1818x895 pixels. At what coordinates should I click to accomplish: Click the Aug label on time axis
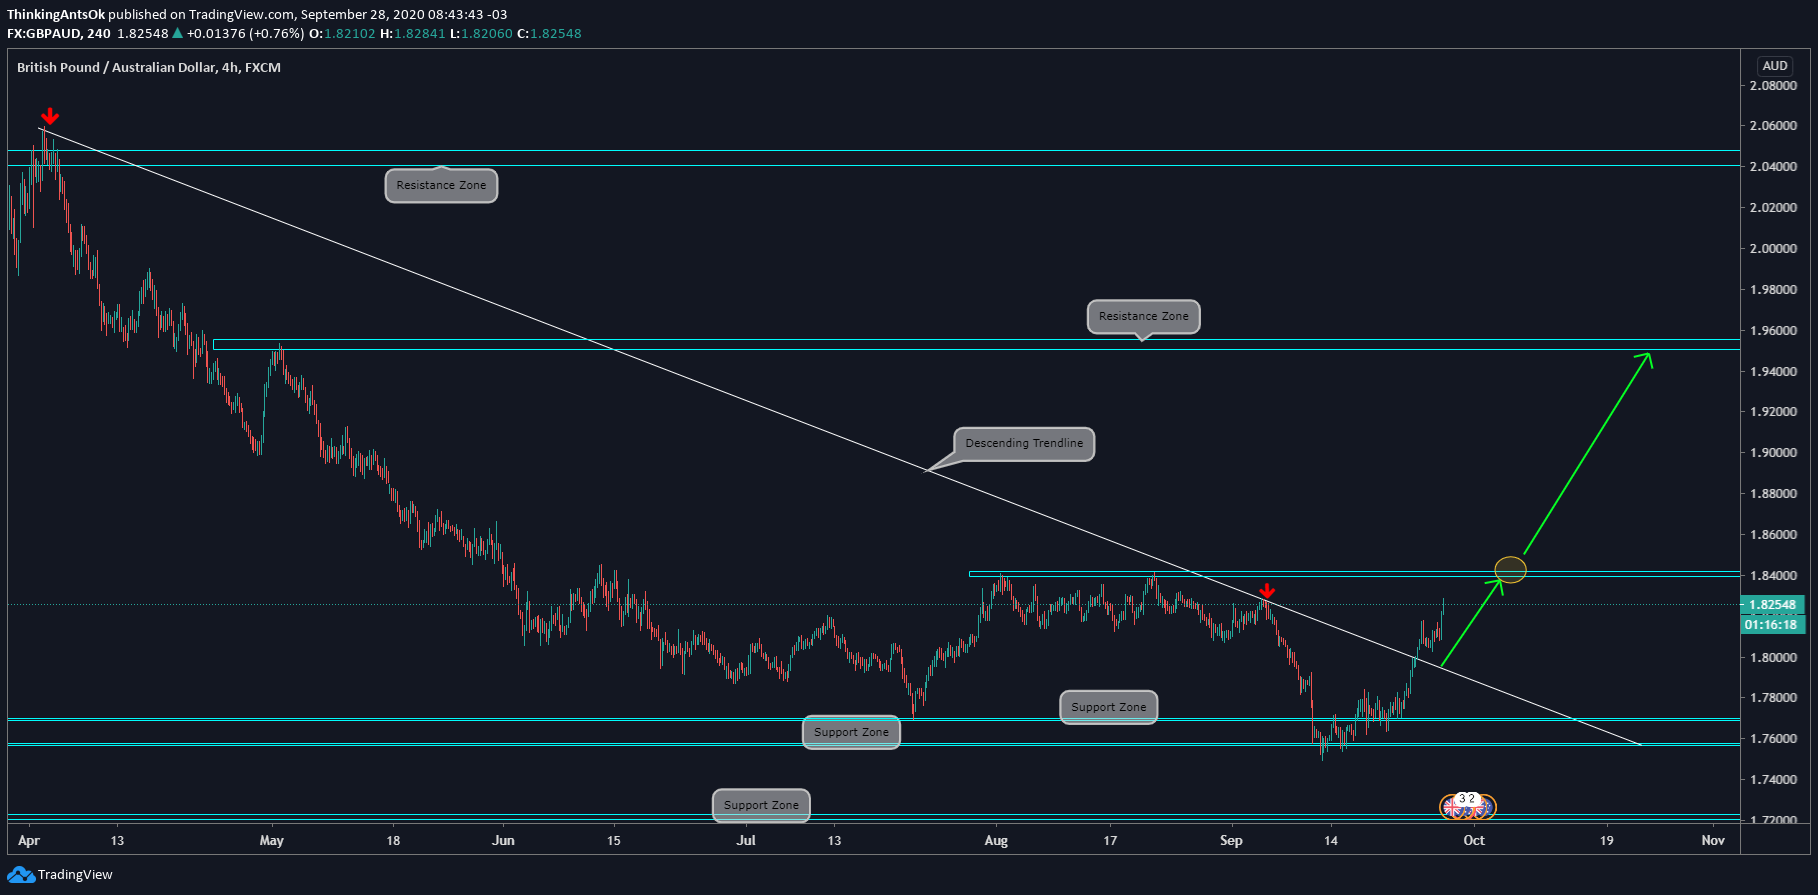[x=996, y=841]
